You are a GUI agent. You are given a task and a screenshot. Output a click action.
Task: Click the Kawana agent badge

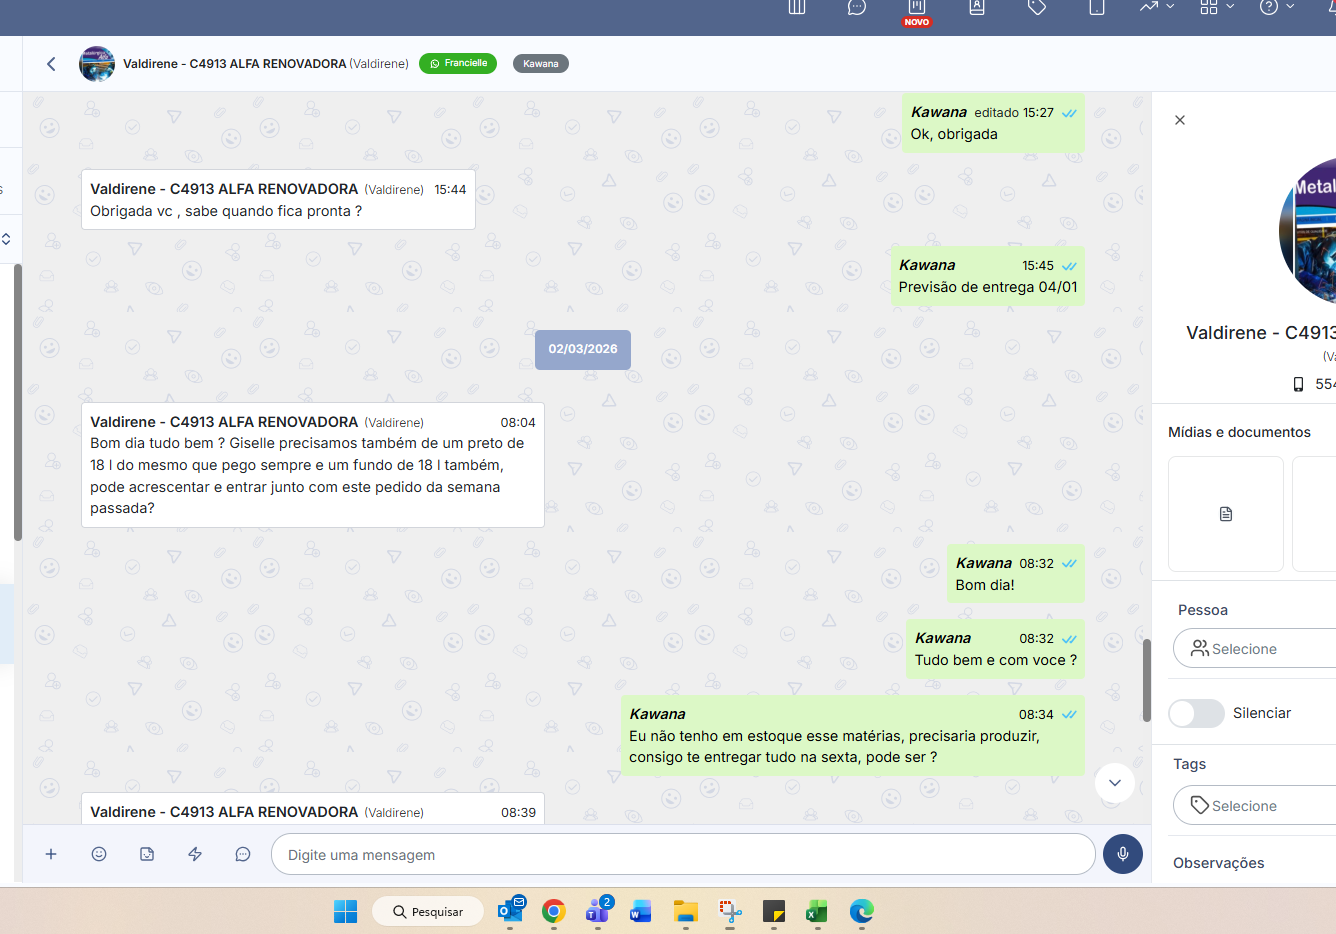click(540, 64)
